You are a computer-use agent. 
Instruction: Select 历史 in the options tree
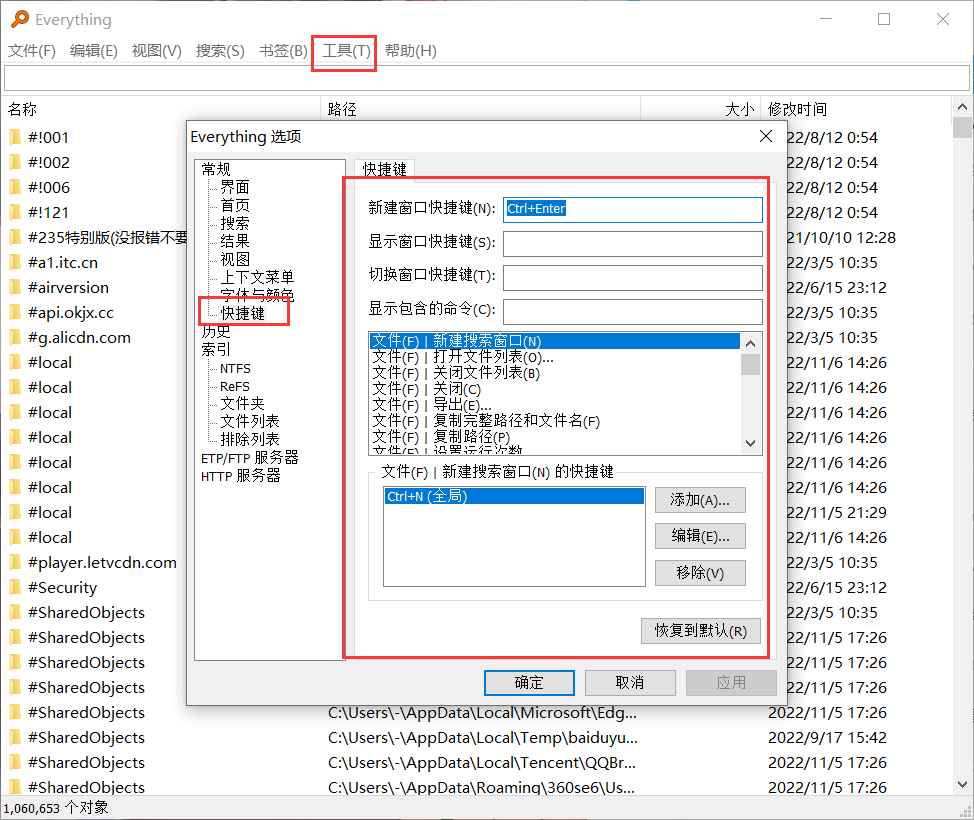[216, 331]
